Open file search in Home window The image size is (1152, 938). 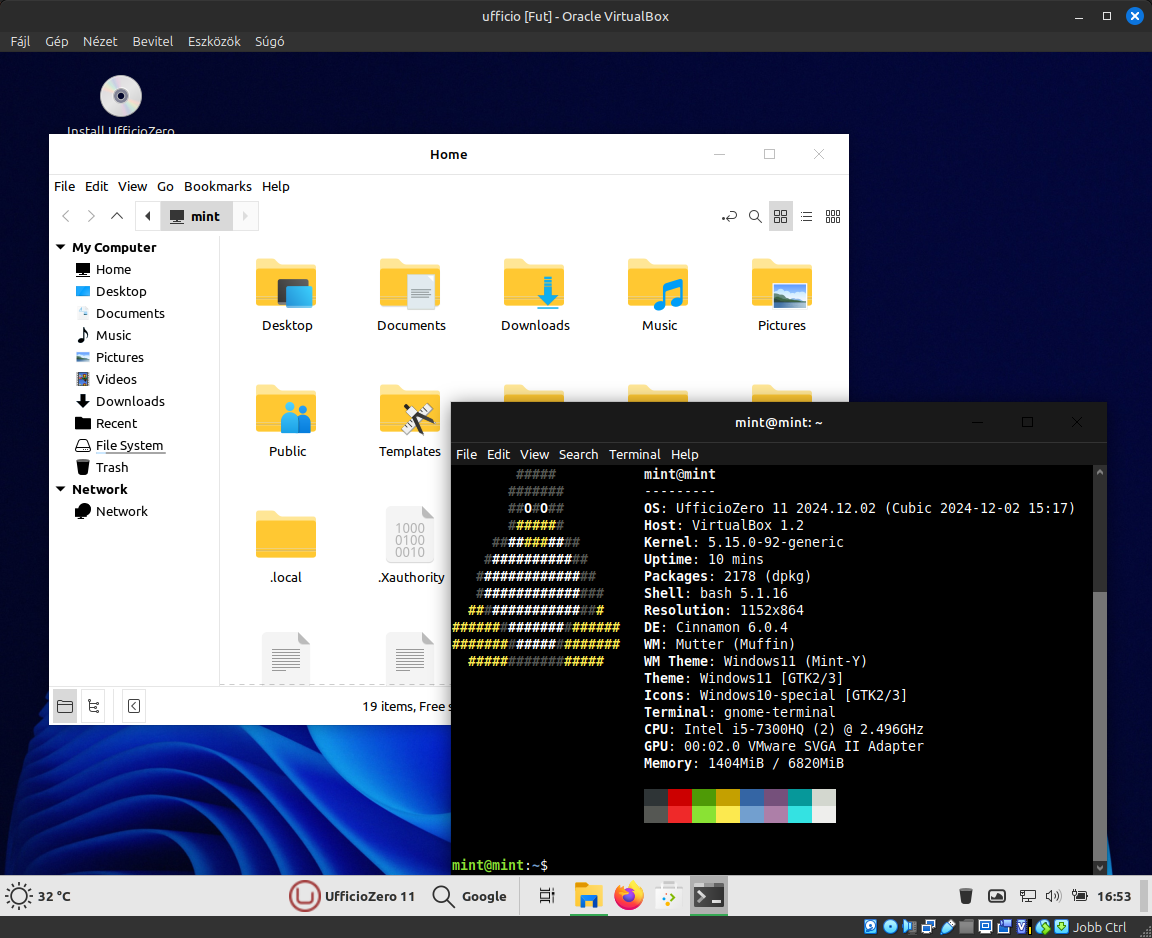[x=755, y=217]
